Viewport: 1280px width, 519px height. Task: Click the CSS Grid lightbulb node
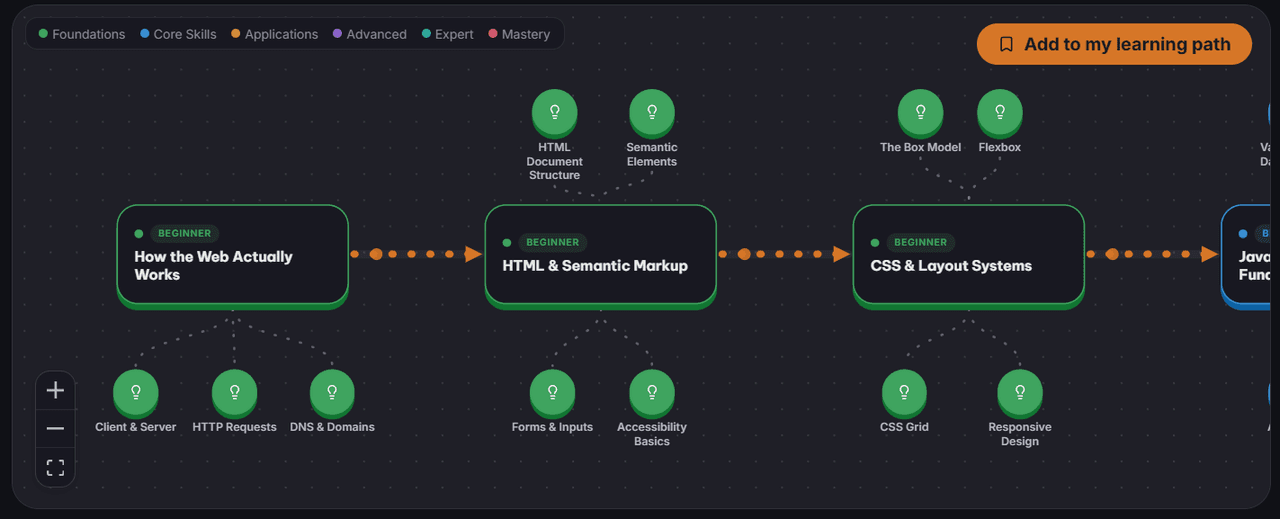pyautogui.click(x=904, y=392)
